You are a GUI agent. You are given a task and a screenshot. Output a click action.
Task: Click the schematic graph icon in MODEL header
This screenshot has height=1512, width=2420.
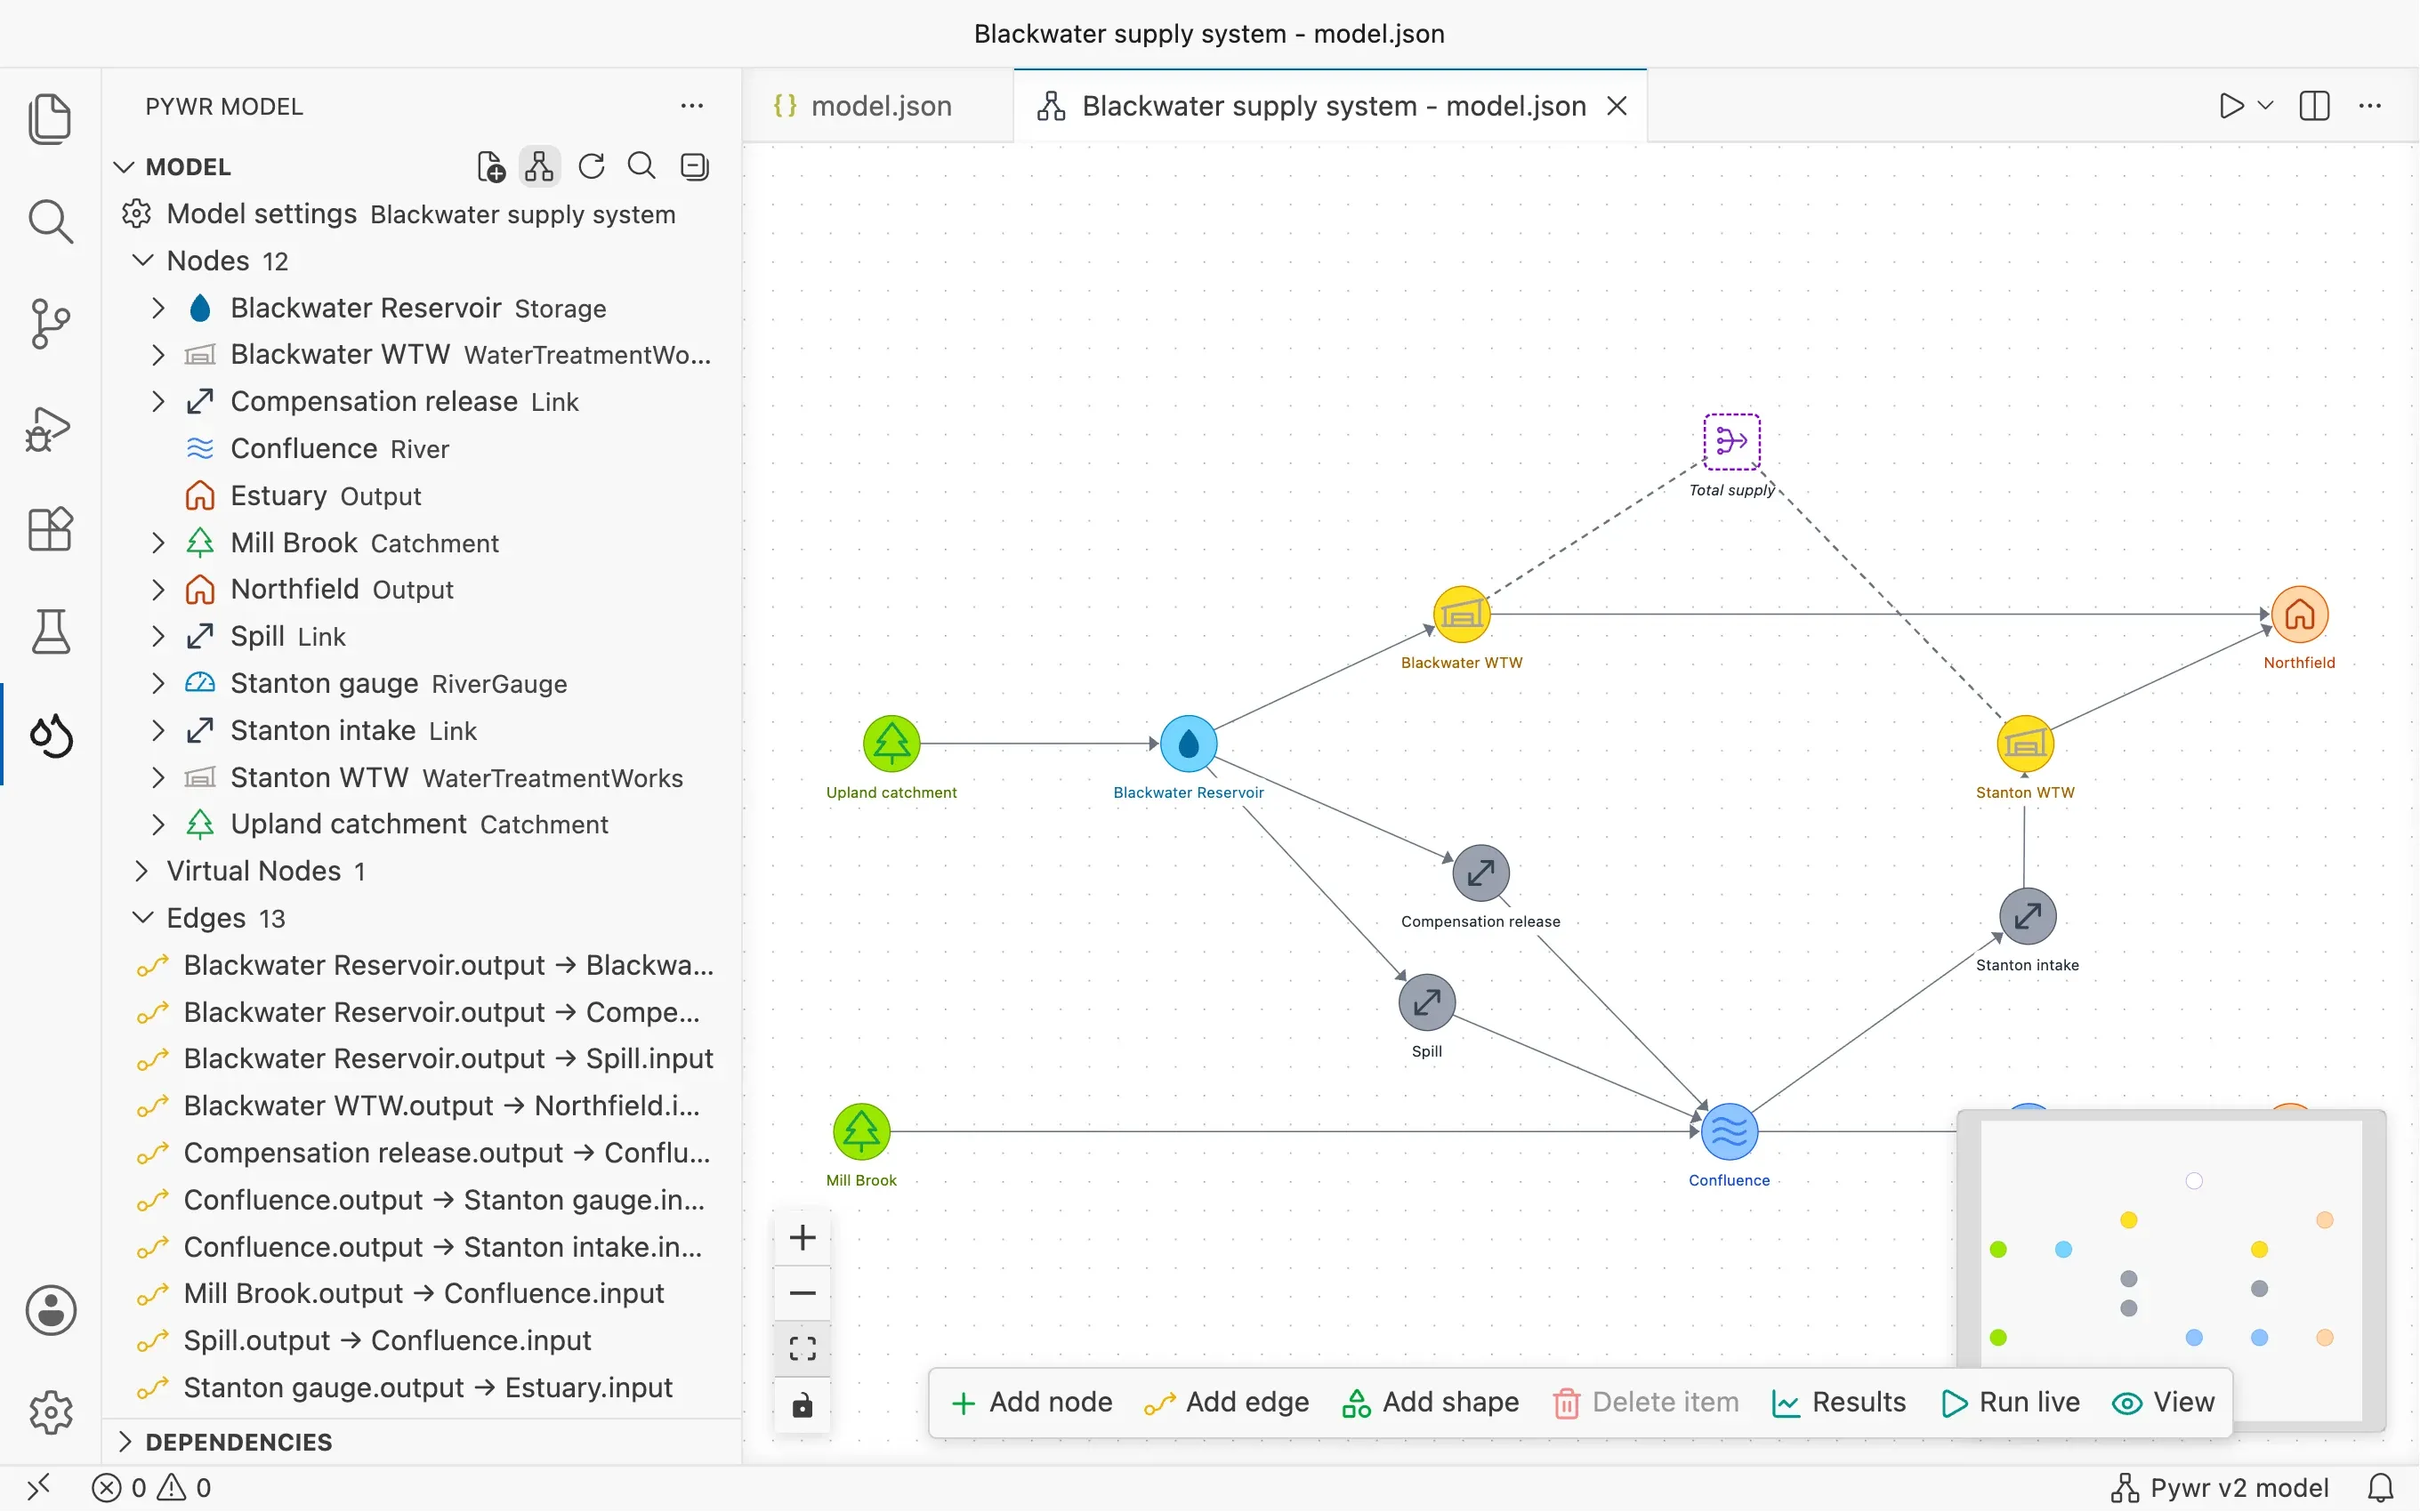tap(540, 167)
